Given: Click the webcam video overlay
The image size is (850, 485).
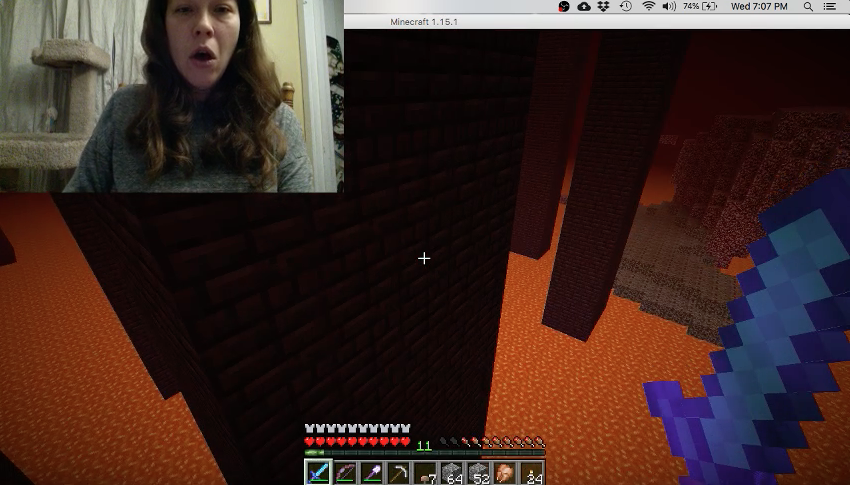Looking at the screenshot, I should click(x=171, y=96).
